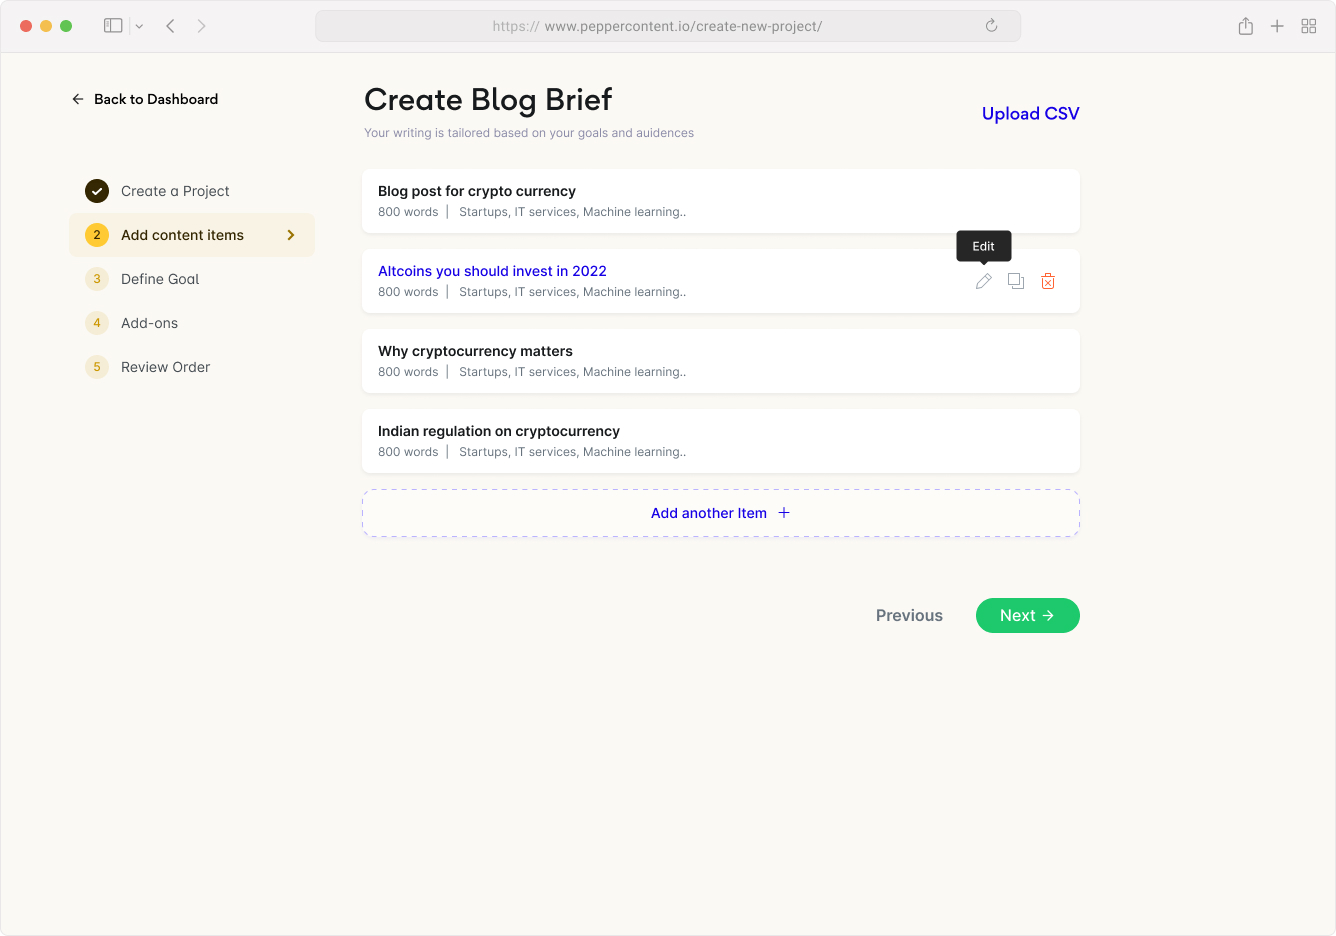Click Add another Item
Image resolution: width=1336 pixels, height=936 pixels.
[x=720, y=513]
